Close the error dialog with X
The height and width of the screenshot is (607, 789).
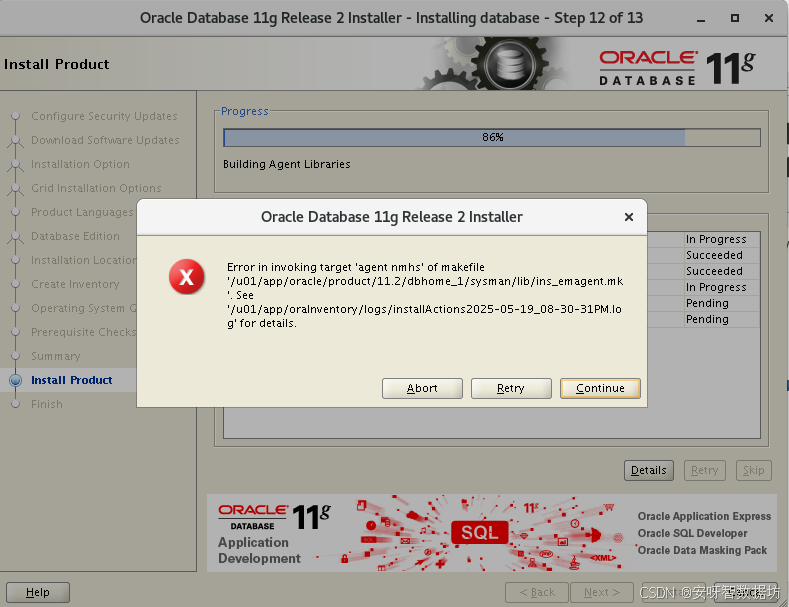point(628,217)
